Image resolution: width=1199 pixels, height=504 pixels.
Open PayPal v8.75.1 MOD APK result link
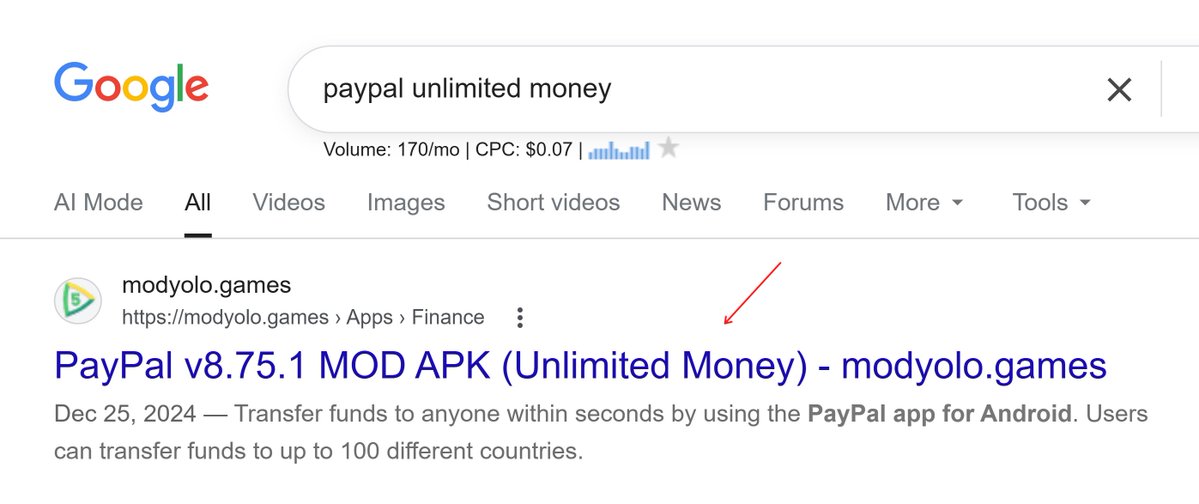pos(580,366)
